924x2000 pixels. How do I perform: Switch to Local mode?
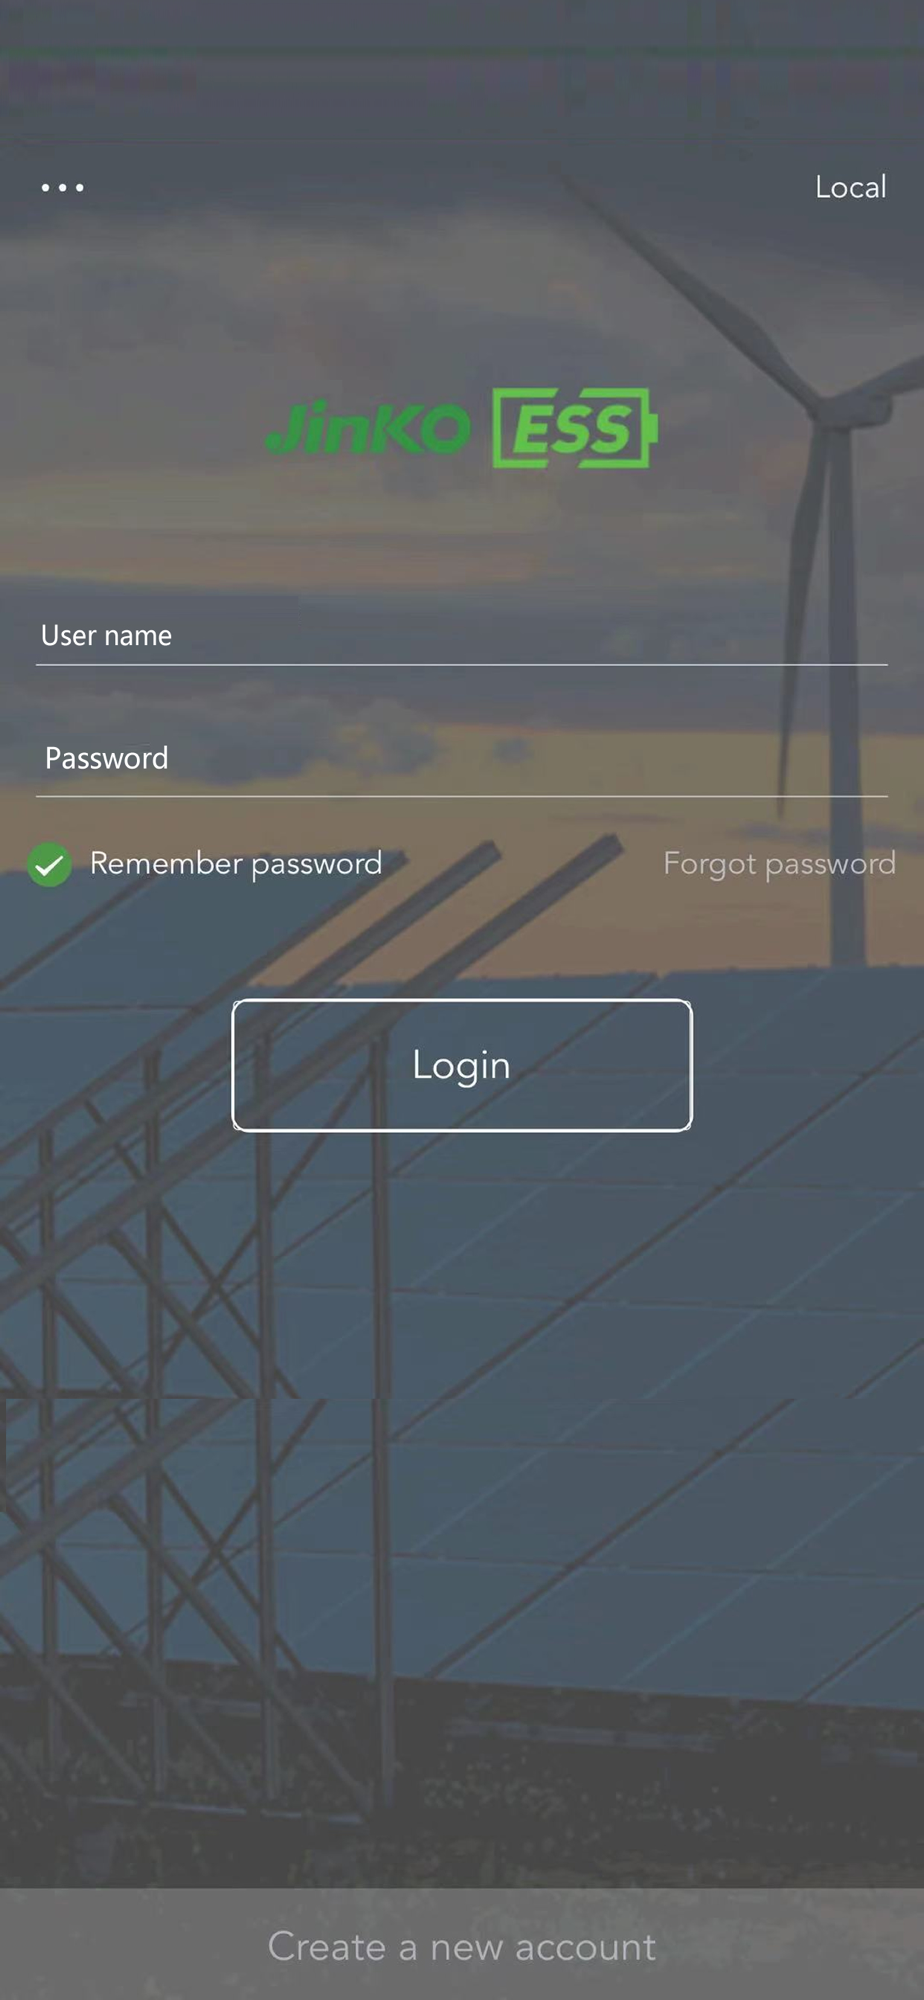tap(850, 187)
